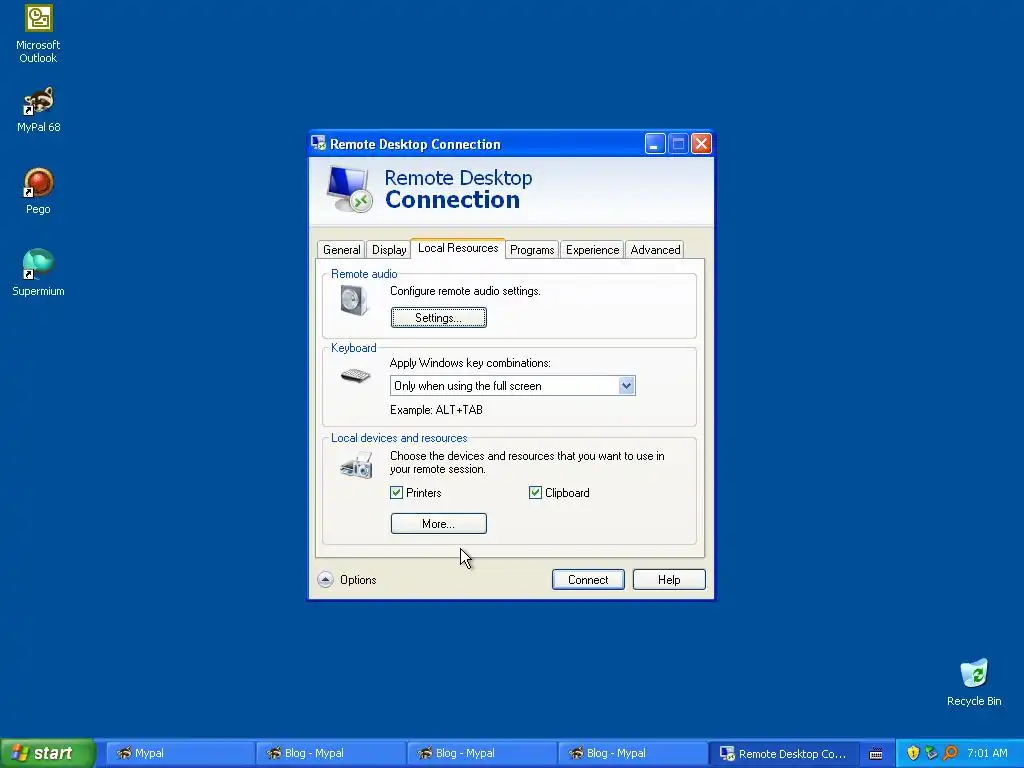
Task: Switch to the Programs tab
Action: click(532, 249)
